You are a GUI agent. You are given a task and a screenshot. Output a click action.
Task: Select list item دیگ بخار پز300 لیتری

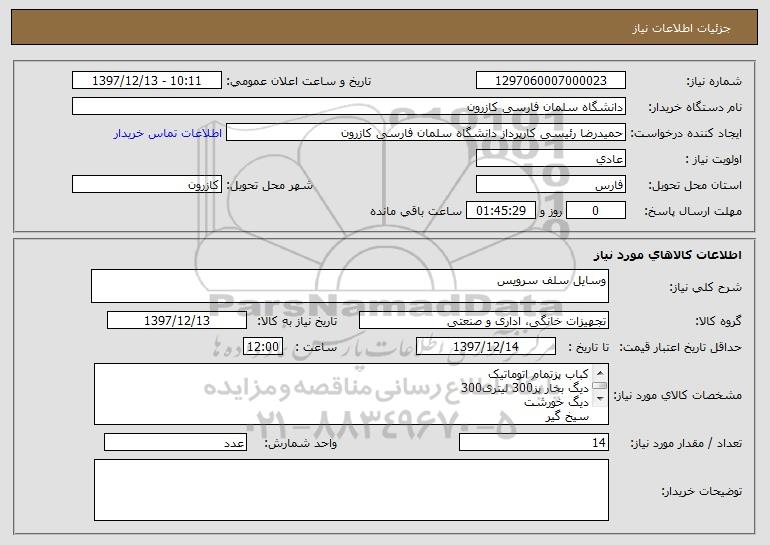[x=525, y=388]
